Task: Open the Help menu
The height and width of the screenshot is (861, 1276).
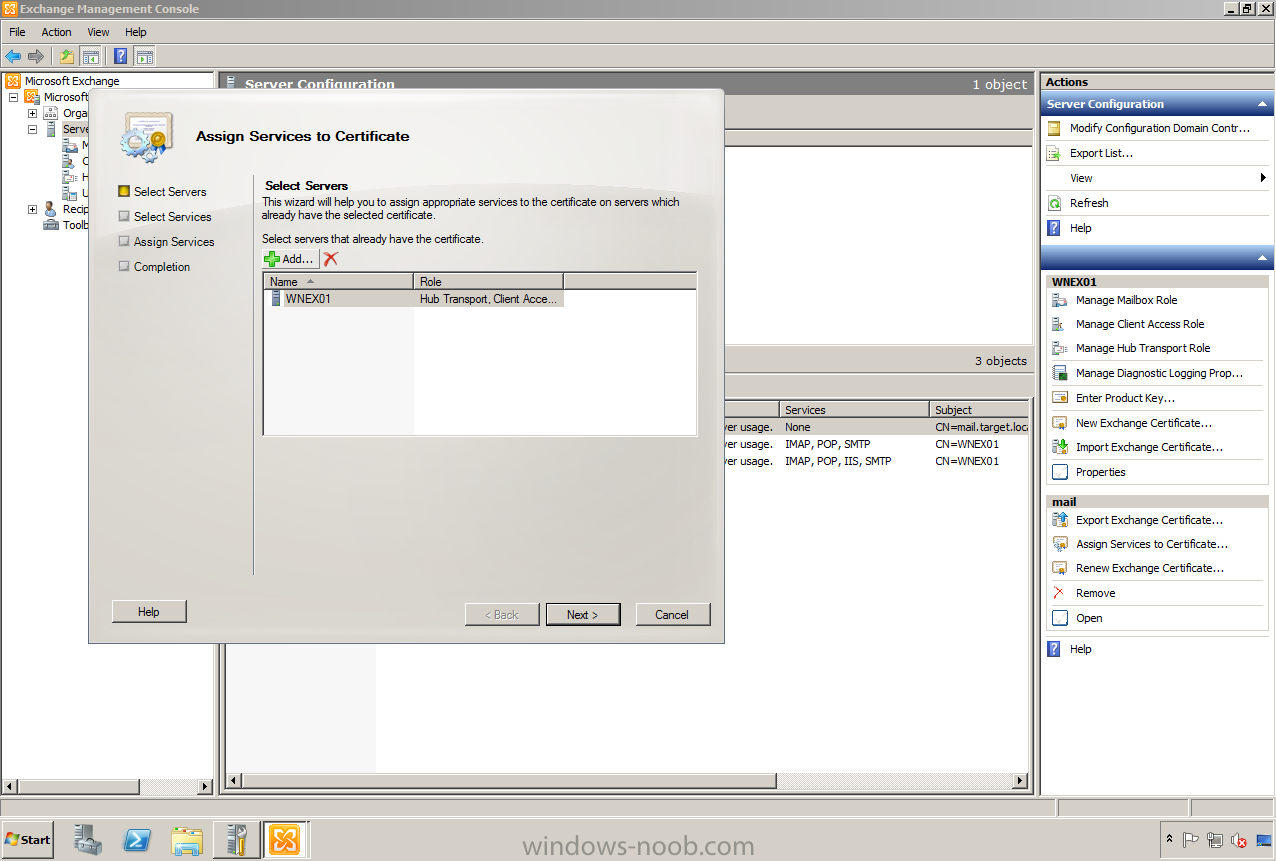Action: pos(136,32)
